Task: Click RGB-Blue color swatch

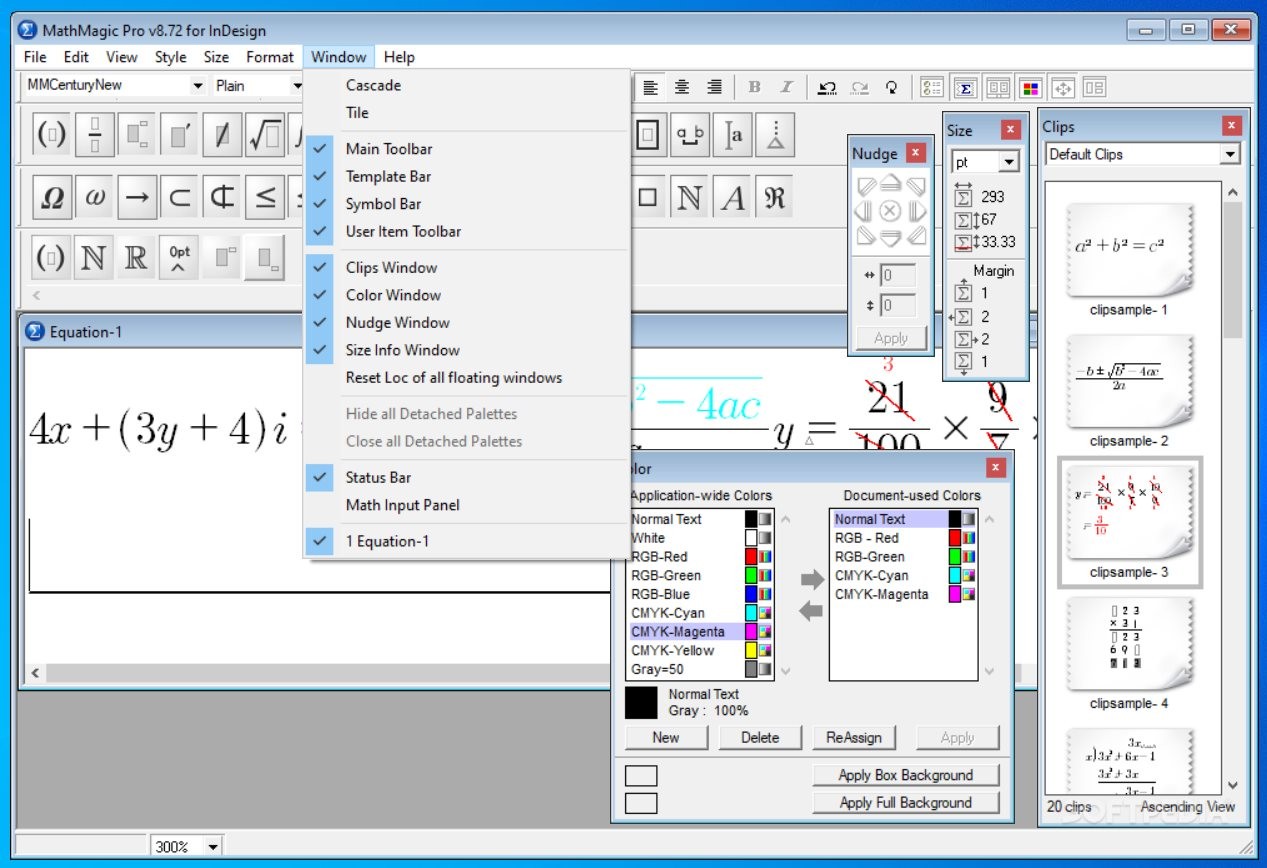Action: (x=751, y=594)
